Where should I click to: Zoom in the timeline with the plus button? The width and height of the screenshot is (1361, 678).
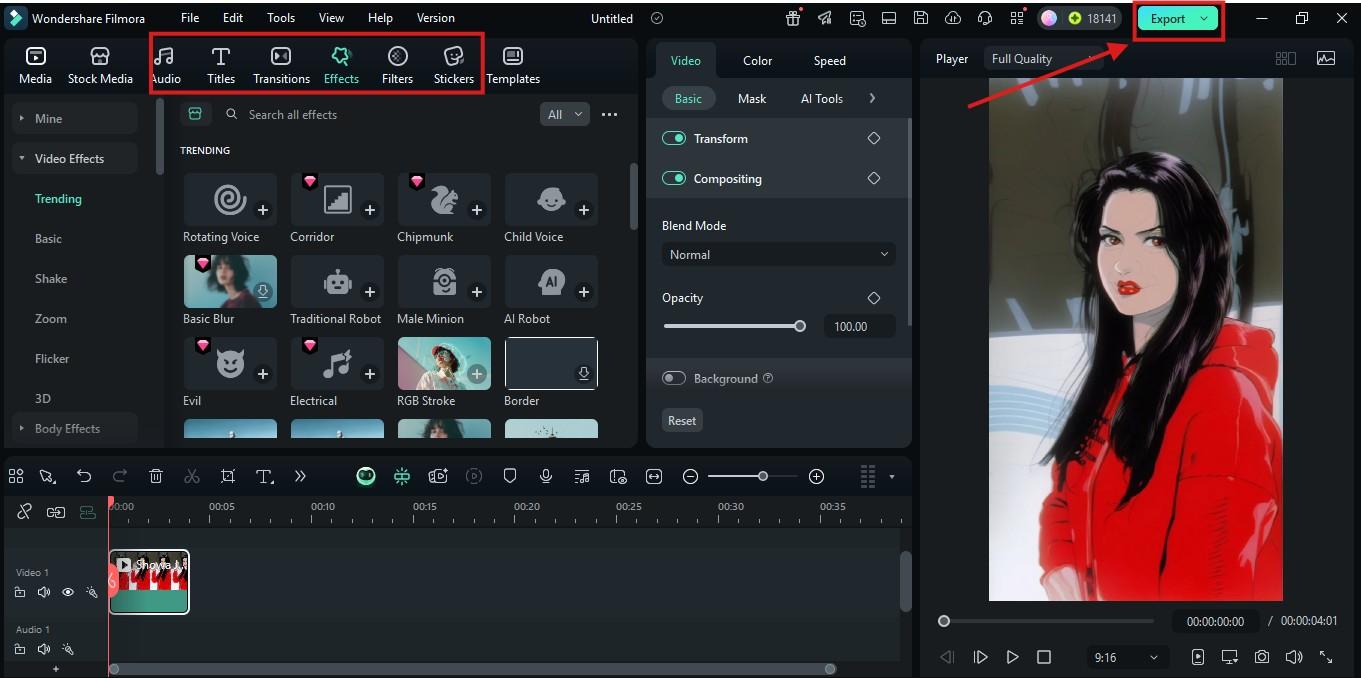pos(816,476)
